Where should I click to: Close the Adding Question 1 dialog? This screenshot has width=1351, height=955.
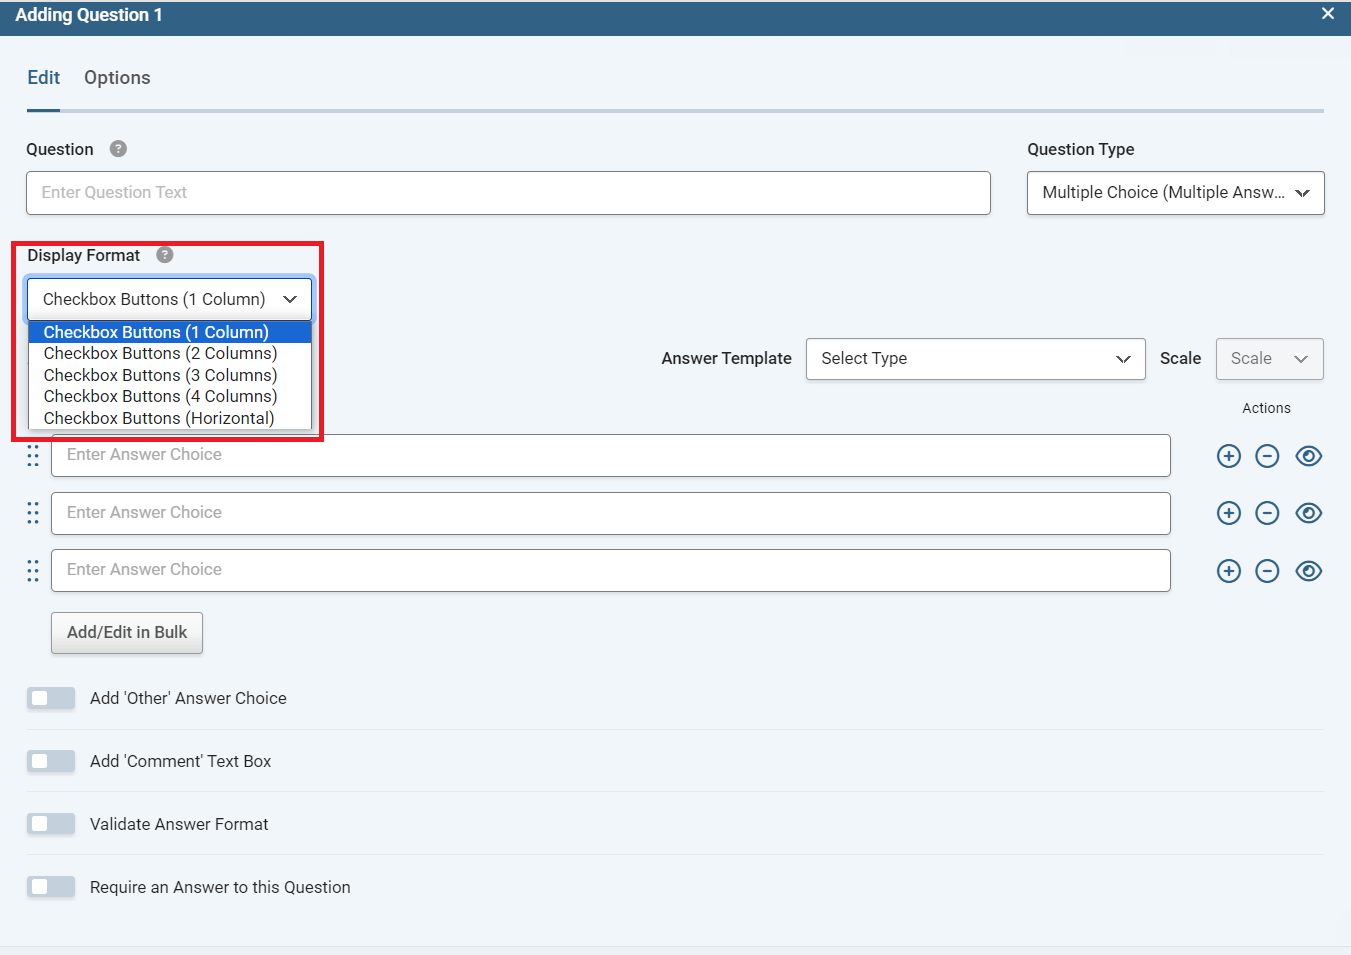coord(1327,14)
